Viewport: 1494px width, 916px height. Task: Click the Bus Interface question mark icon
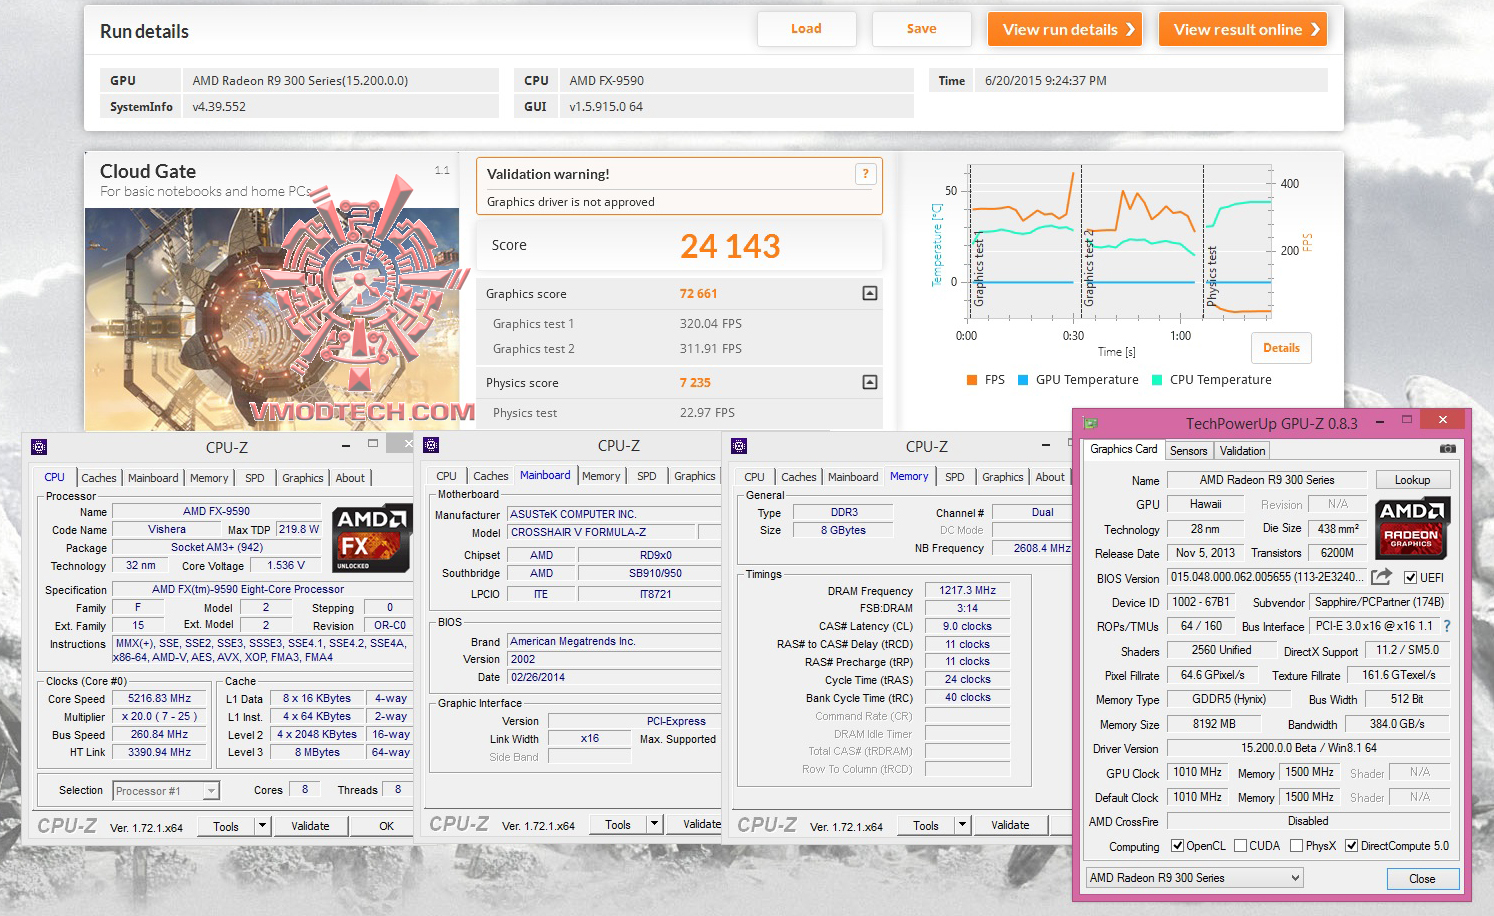point(1446,626)
